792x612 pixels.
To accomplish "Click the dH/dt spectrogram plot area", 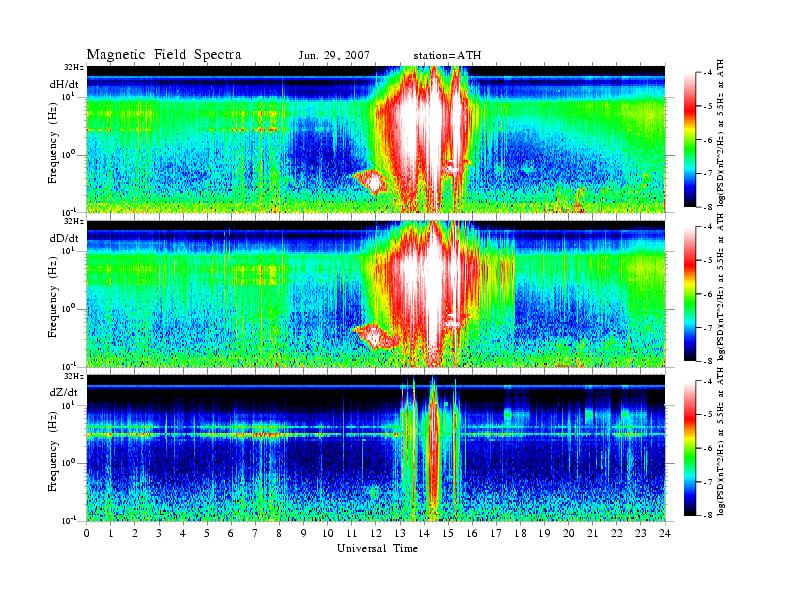I will click(376, 139).
